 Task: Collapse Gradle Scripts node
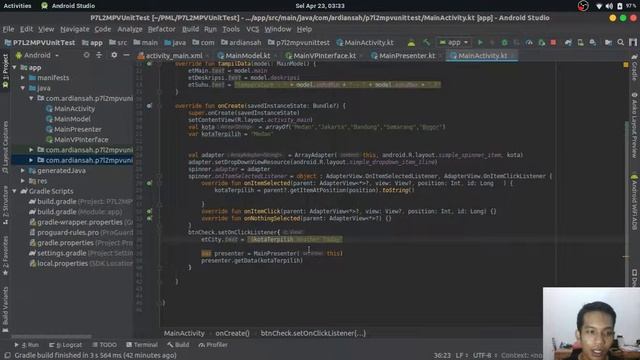(x=15, y=191)
